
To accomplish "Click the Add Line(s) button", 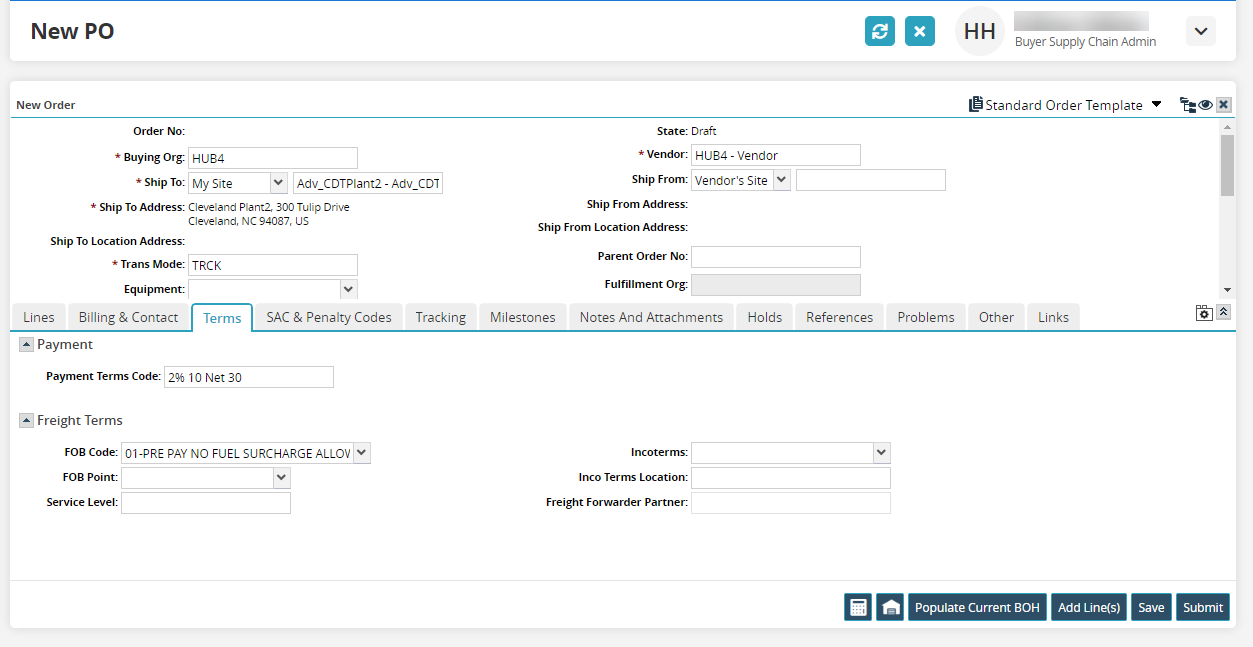I will pos(1089,607).
